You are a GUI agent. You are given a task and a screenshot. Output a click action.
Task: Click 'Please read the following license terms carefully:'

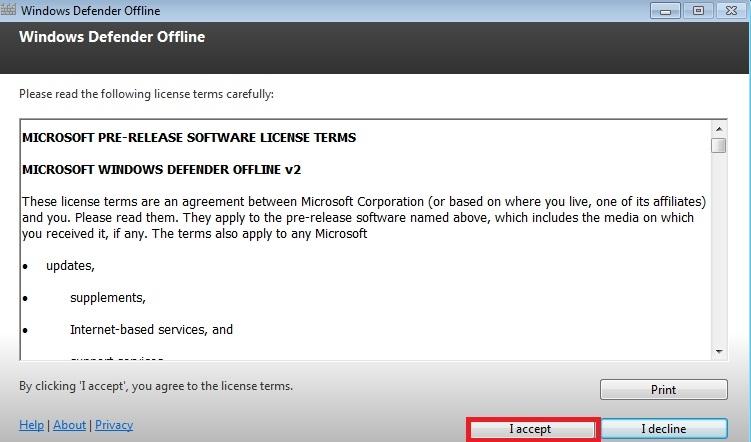pyautogui.click(x=147, y=94)
